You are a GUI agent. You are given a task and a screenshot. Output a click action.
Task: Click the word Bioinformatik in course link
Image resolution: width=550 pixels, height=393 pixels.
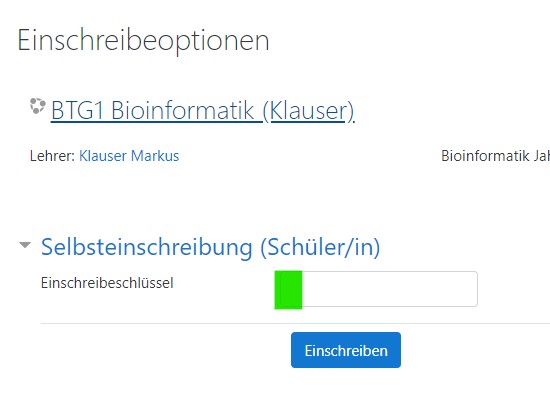[x=182, y=111]
